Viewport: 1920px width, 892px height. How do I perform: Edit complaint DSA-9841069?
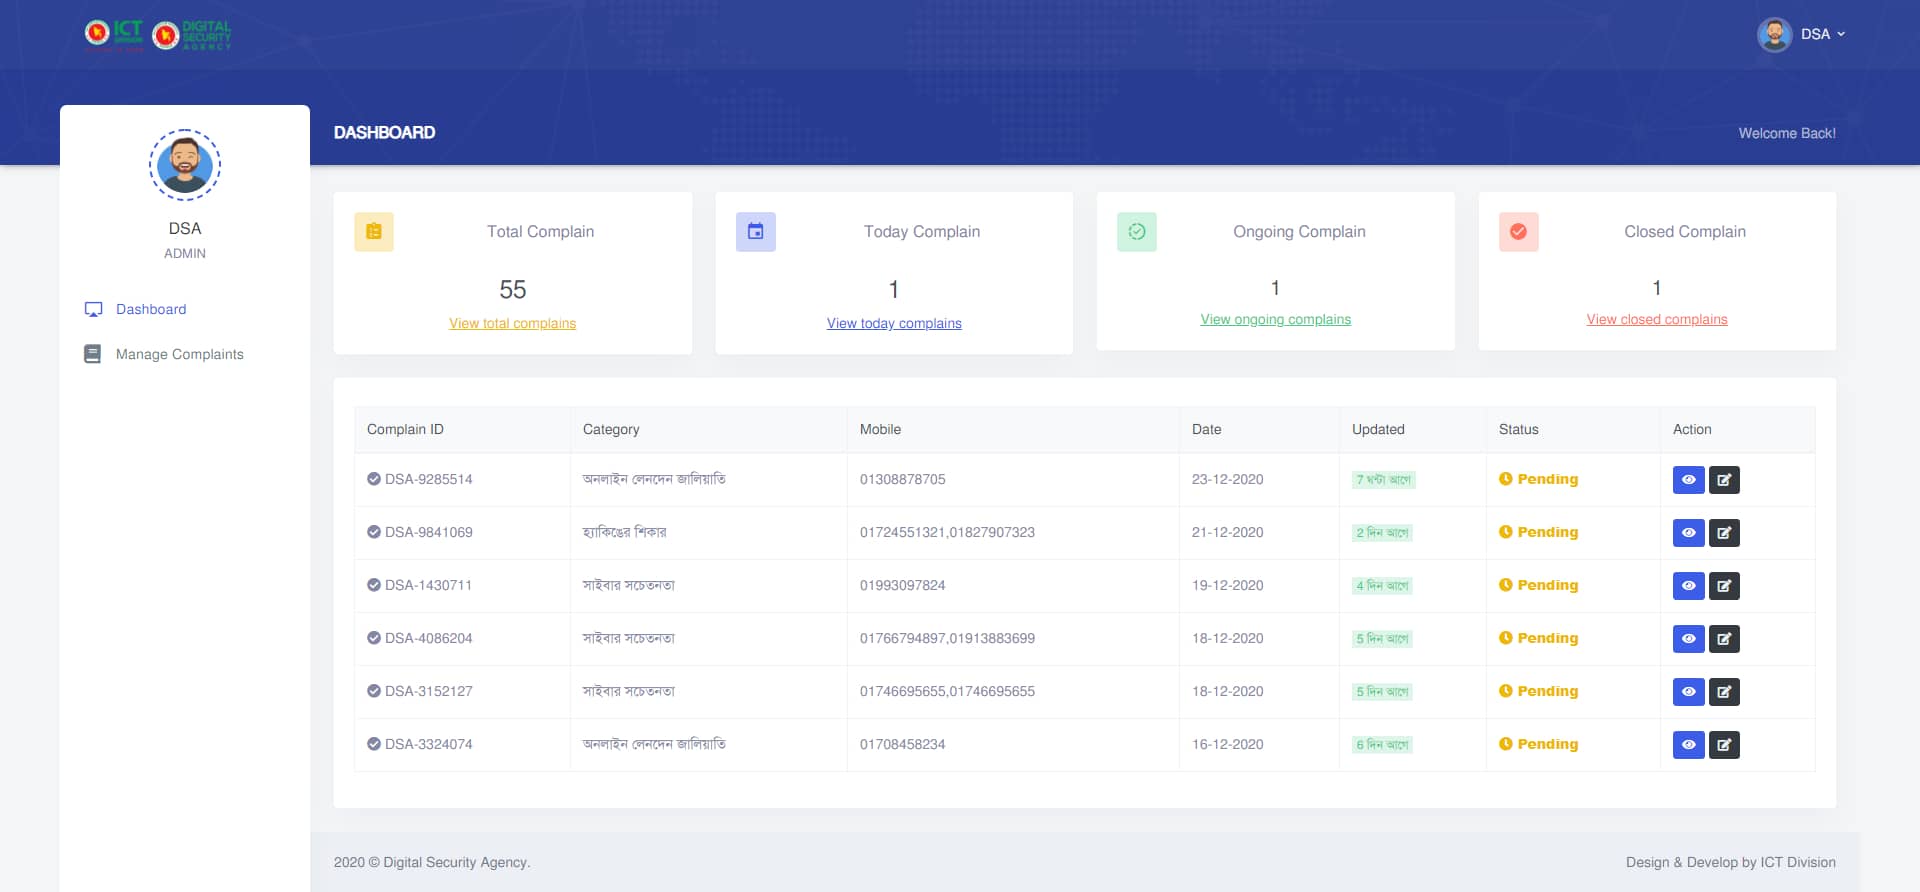pyautogui.click(x=1724, y=533)
